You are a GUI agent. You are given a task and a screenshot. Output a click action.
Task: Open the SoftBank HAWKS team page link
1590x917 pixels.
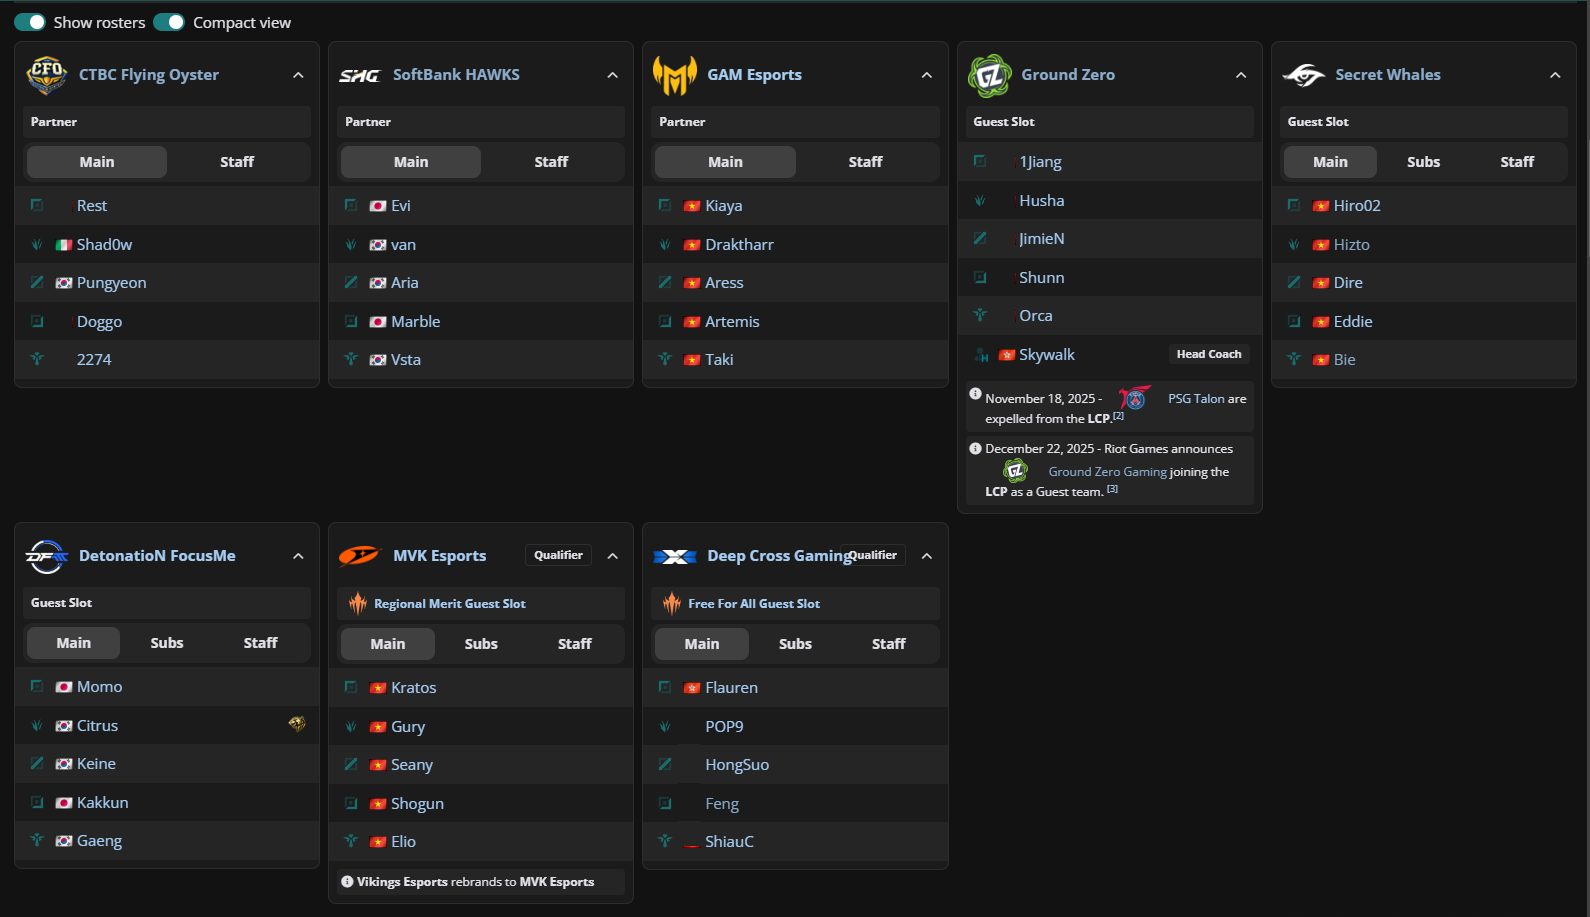pos(456,75)
